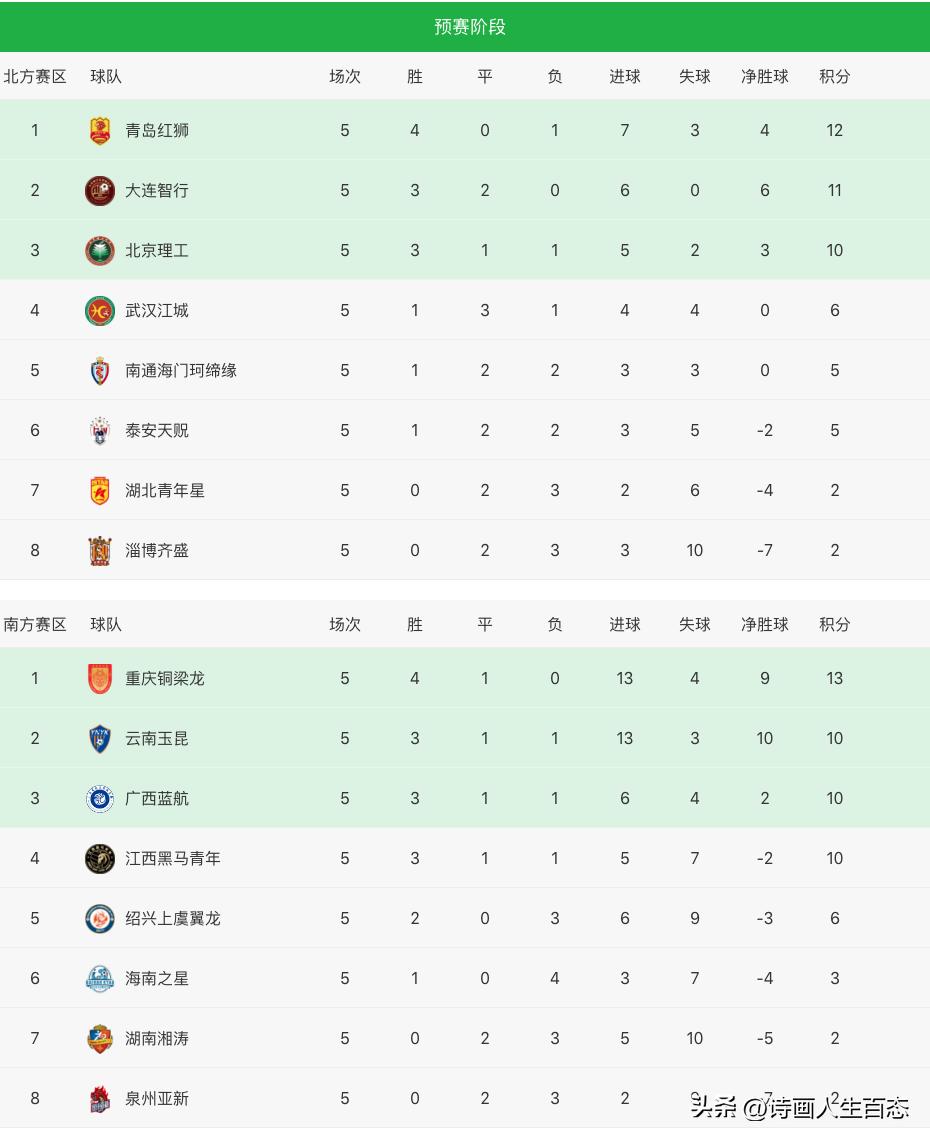Click the 南通海门珂缔缘 team badge
This screenshot has width=930, height=1140.
[100, 371]
